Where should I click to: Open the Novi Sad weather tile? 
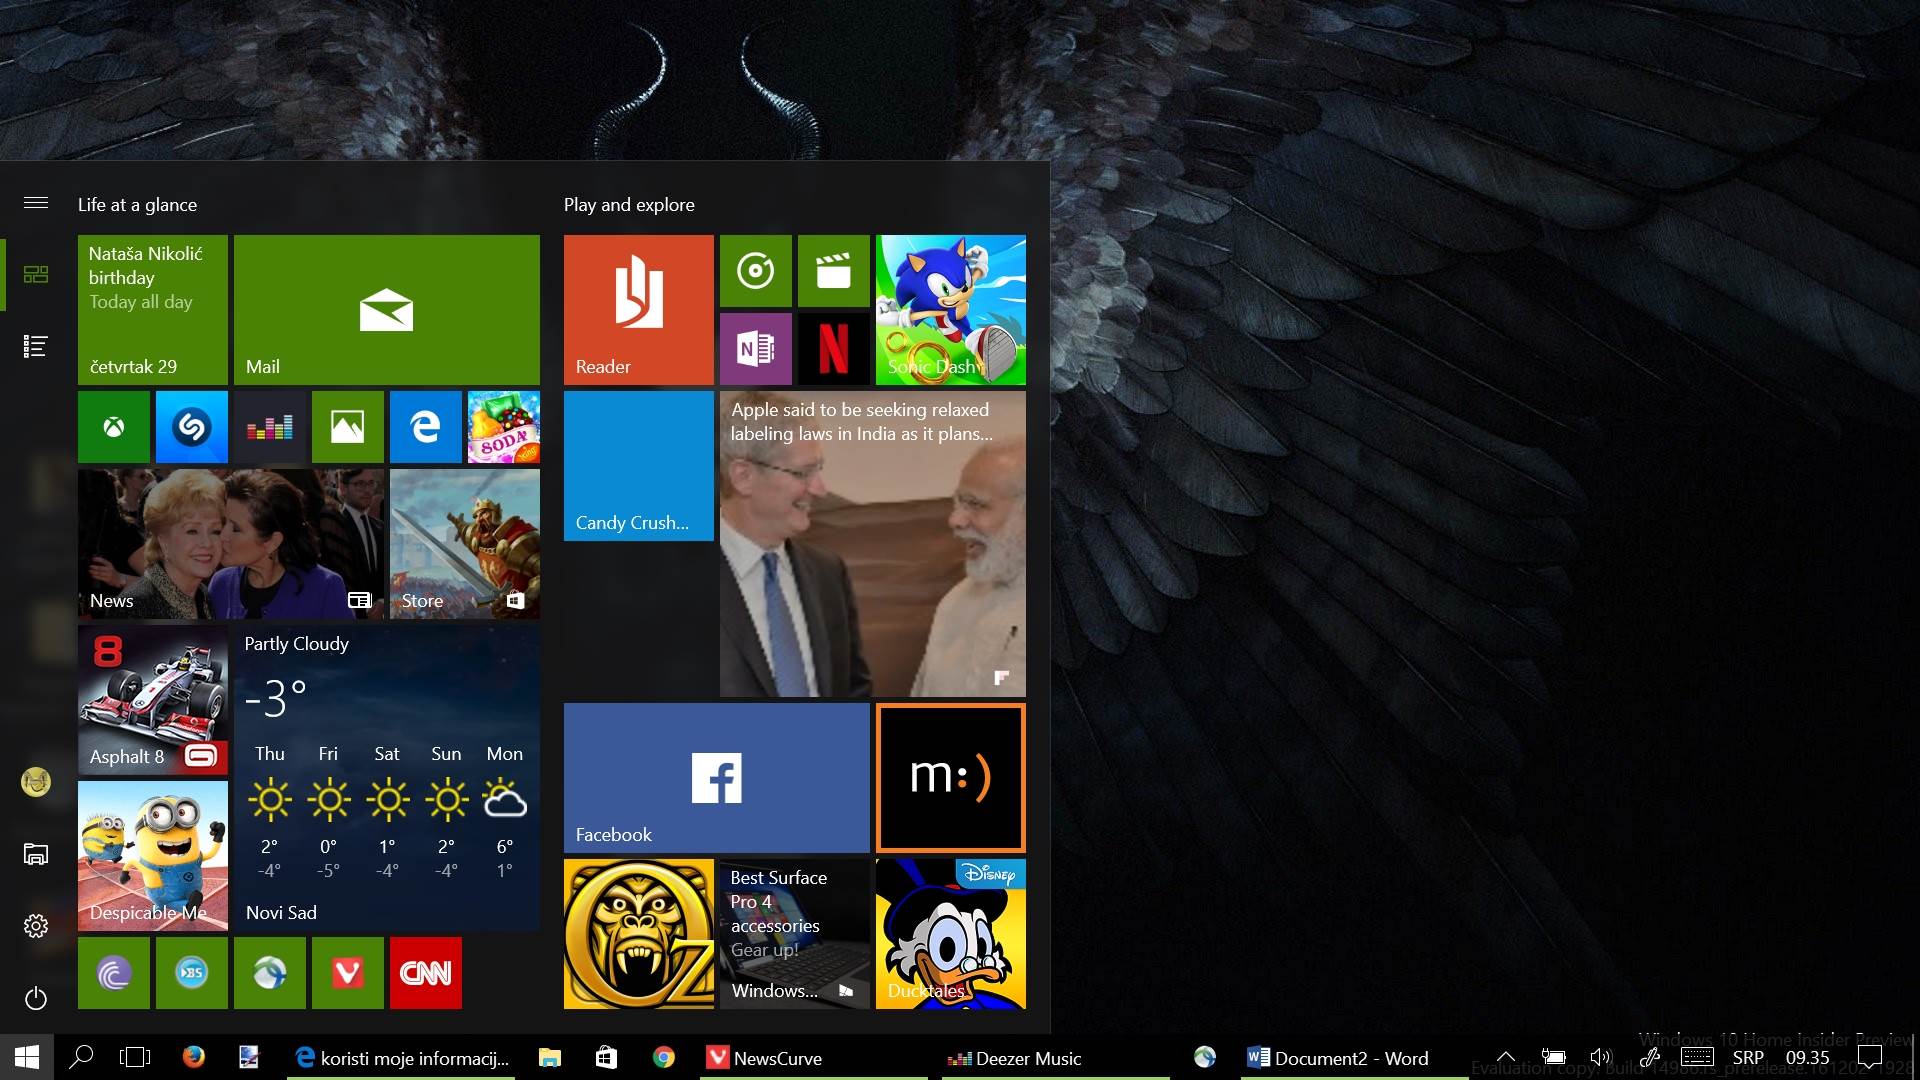(386, 778)
